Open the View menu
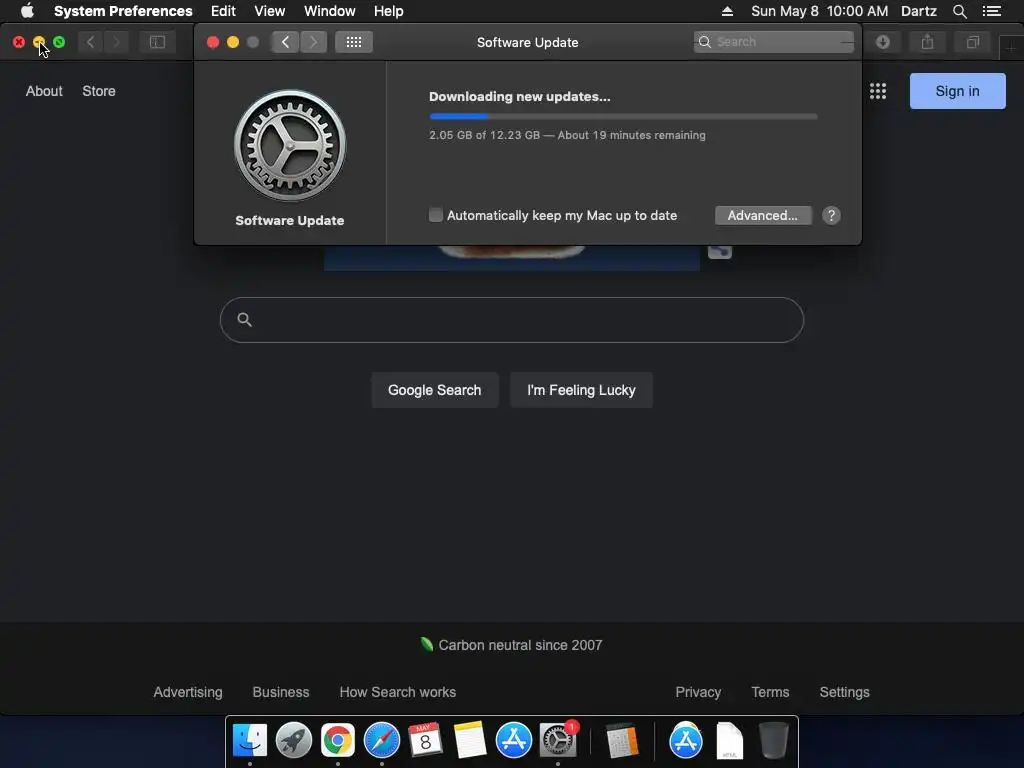 click(x=269, y=11)
